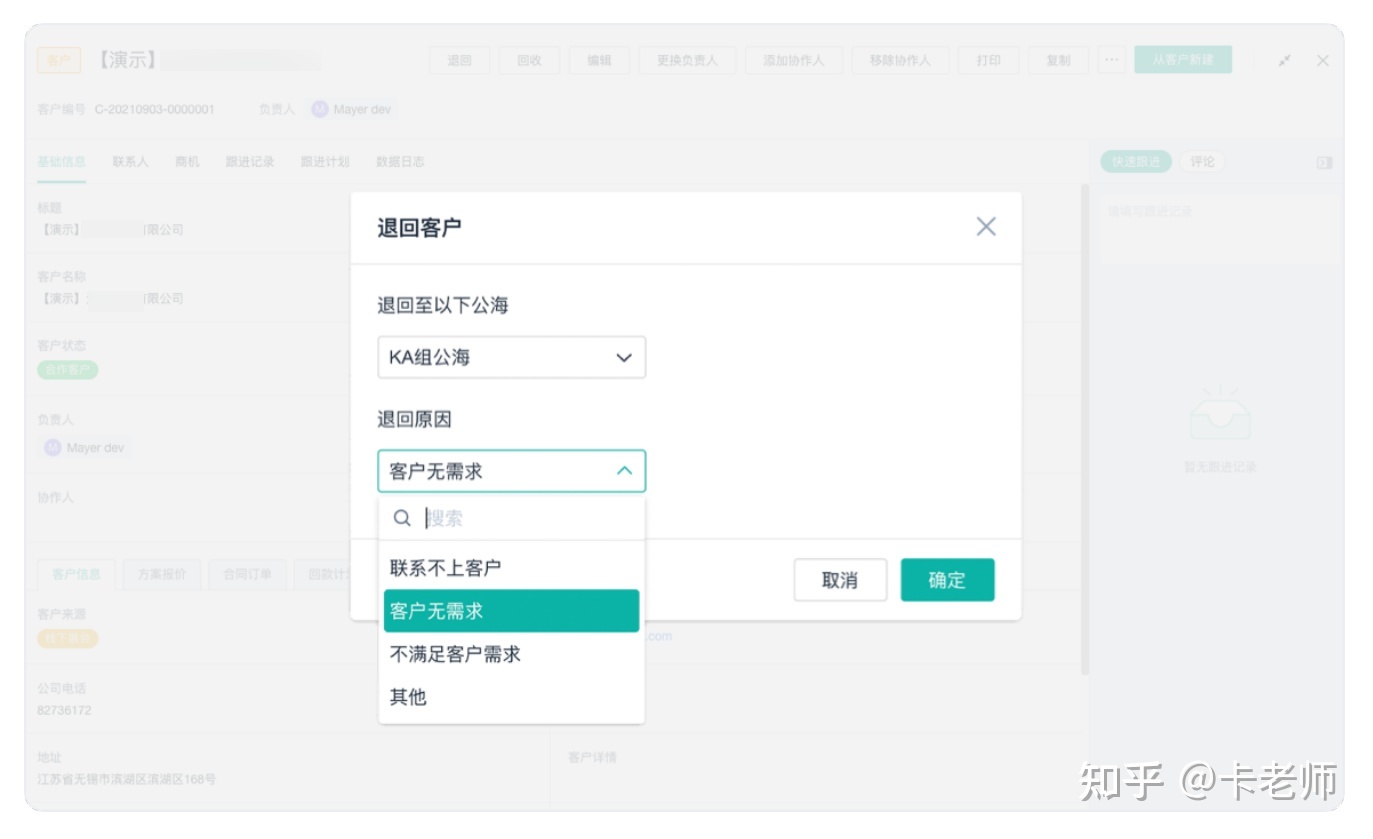The height and width of the screenshot is (839, 1373).
Task: Choose 其他 in the reason options
Action: click(x=407, y=697)
